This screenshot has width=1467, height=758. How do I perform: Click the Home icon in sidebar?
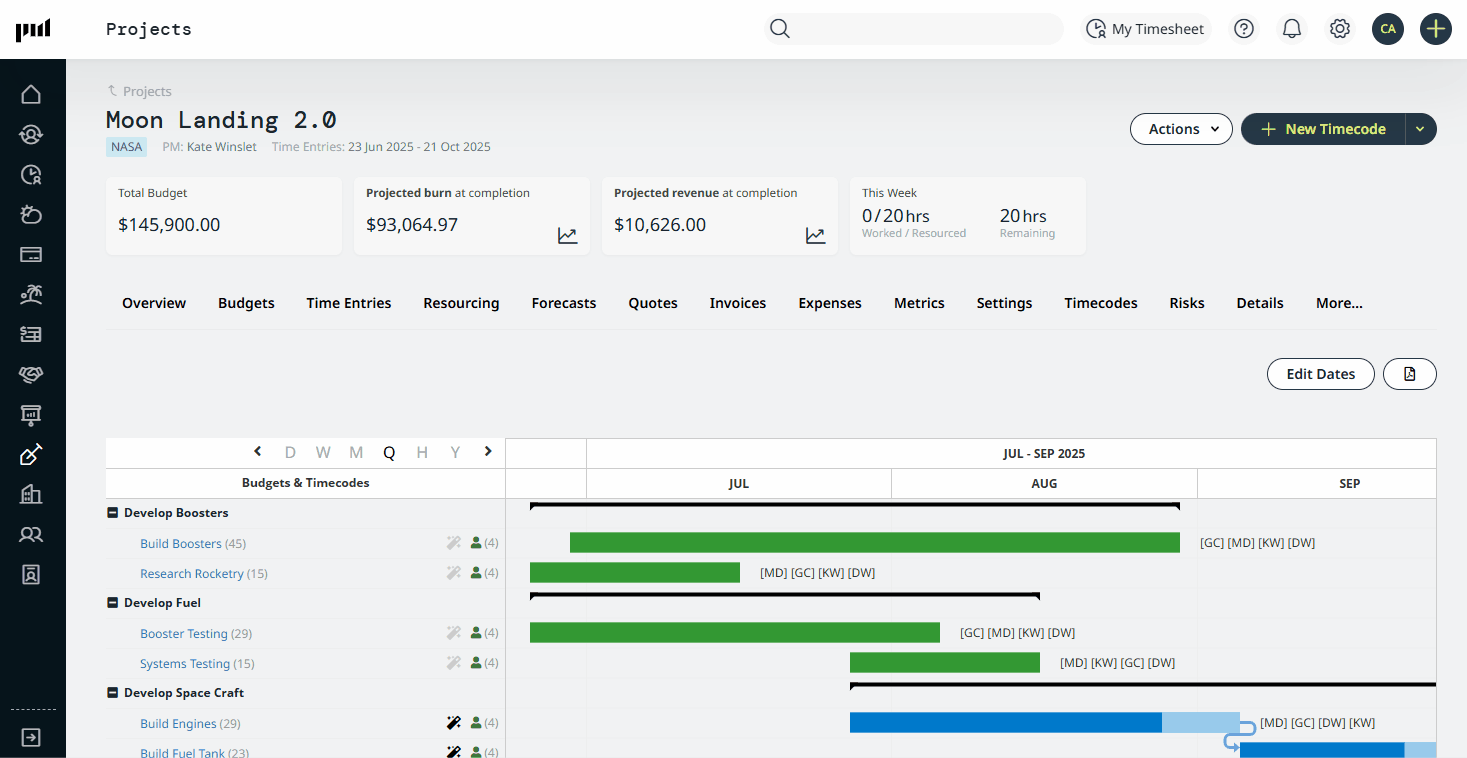(x=31, y=94)
